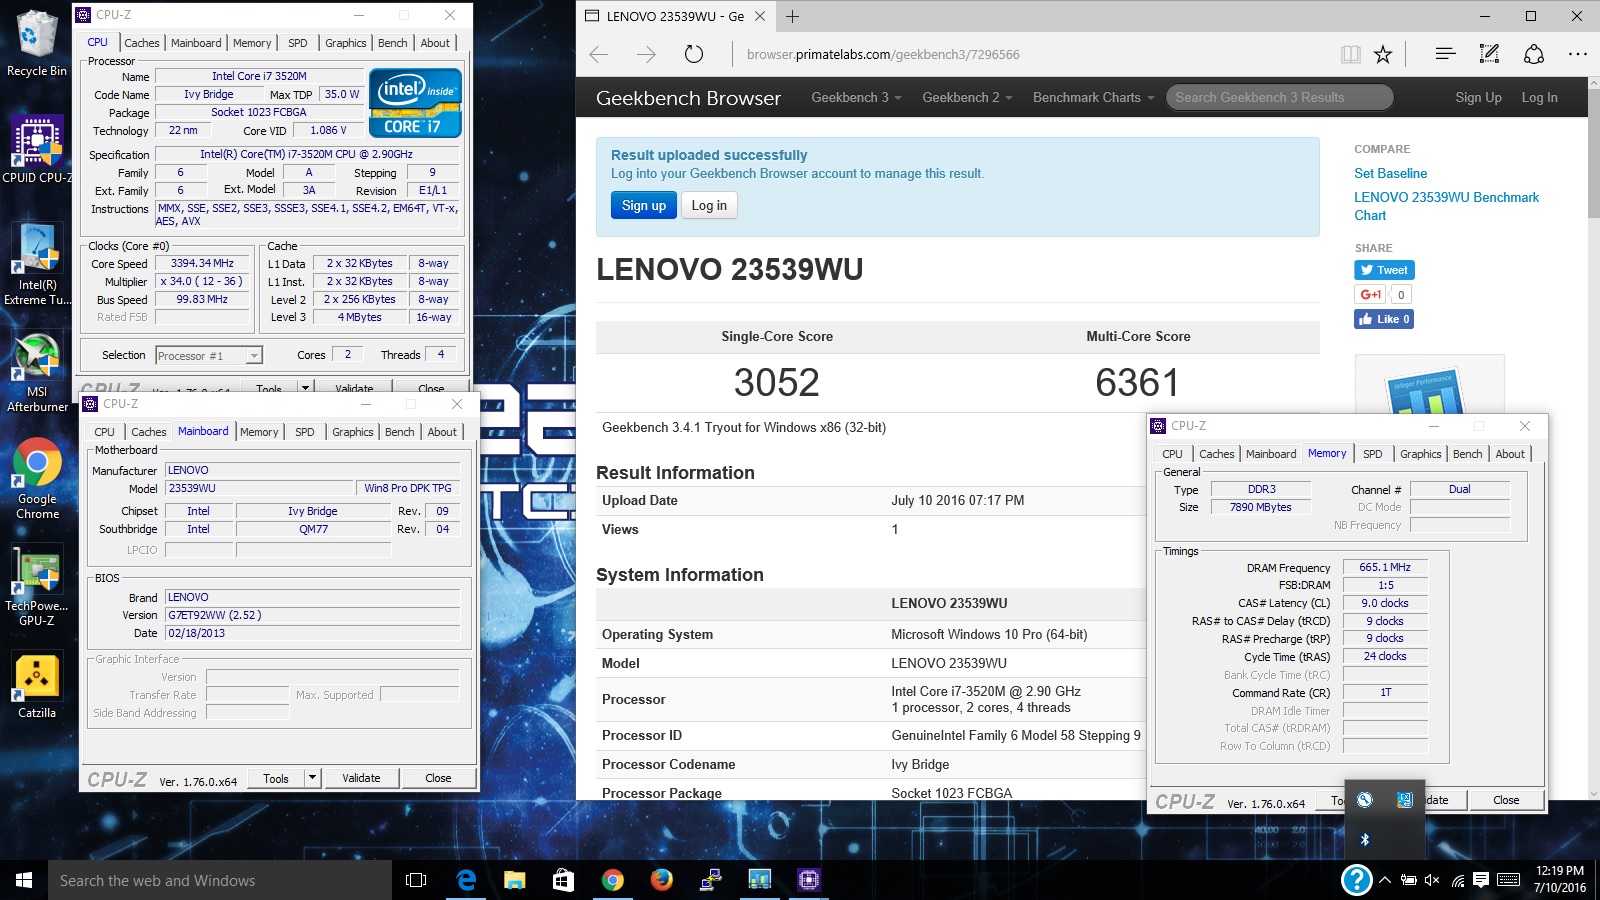The height and width of the screenshot is (900, 1600).
Task: Open CPU-Z from the taskbar
Action: (809, 880)
